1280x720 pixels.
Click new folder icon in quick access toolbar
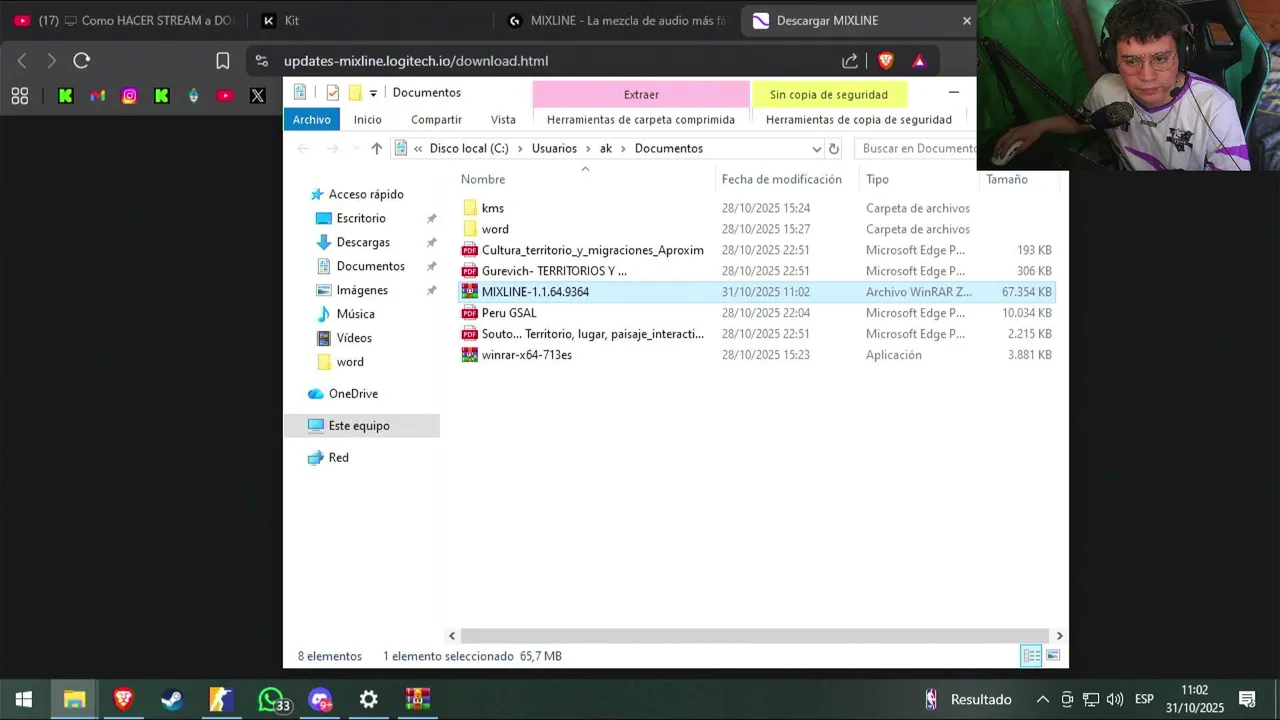355,93
